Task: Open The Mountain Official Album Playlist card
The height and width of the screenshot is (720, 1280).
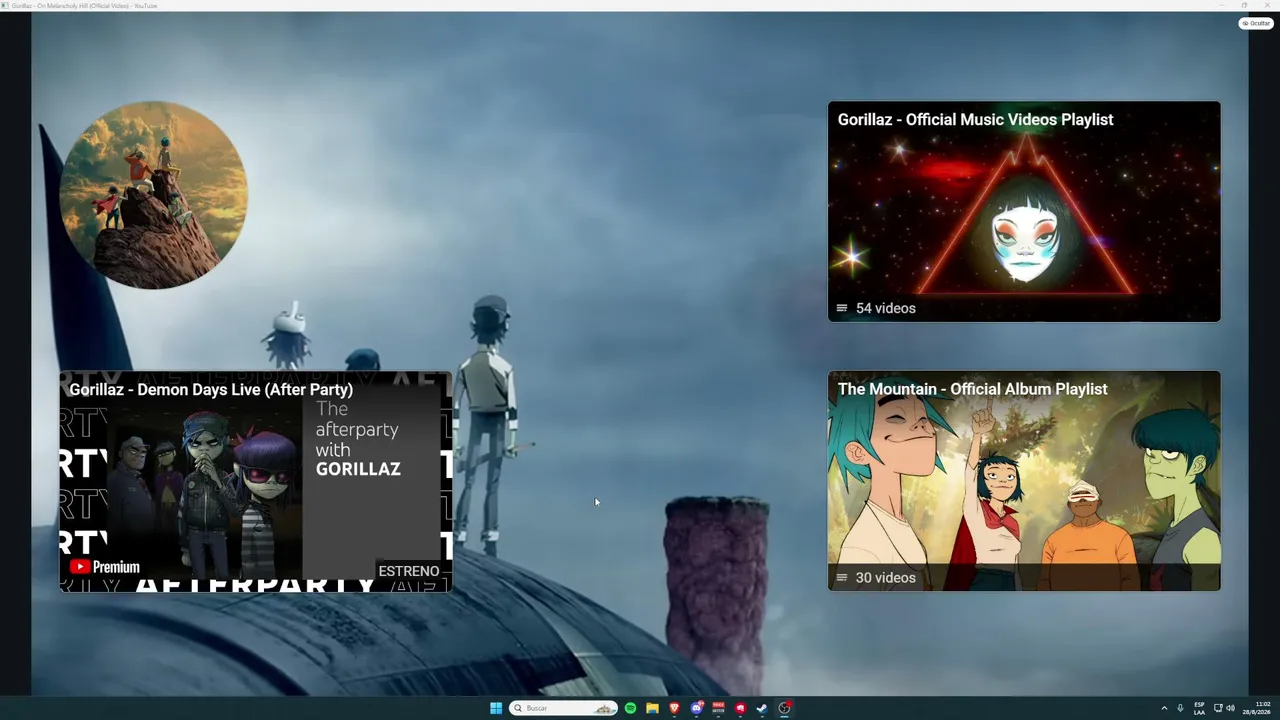Action: click(x=1024, y=481)
